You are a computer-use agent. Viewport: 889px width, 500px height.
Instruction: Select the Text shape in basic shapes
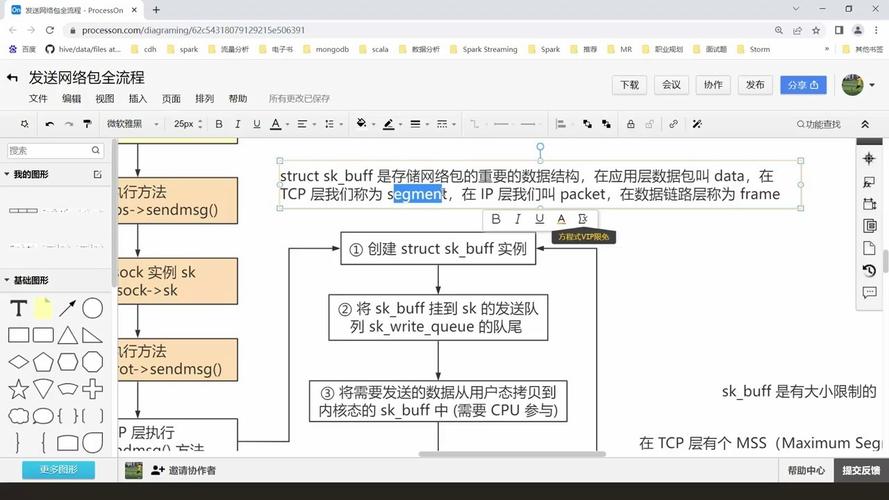[18, 308]
